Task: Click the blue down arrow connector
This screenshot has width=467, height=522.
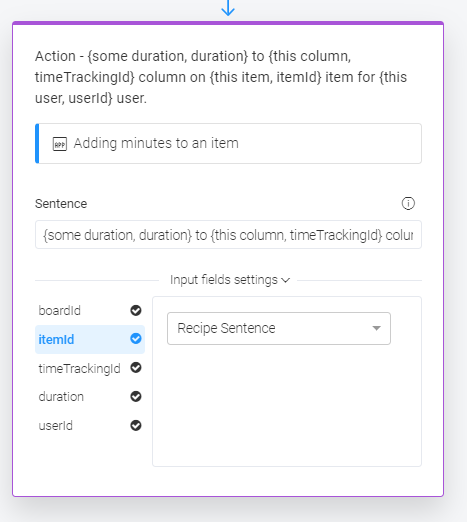Action: pyautogui.click(x=228, y=8)
